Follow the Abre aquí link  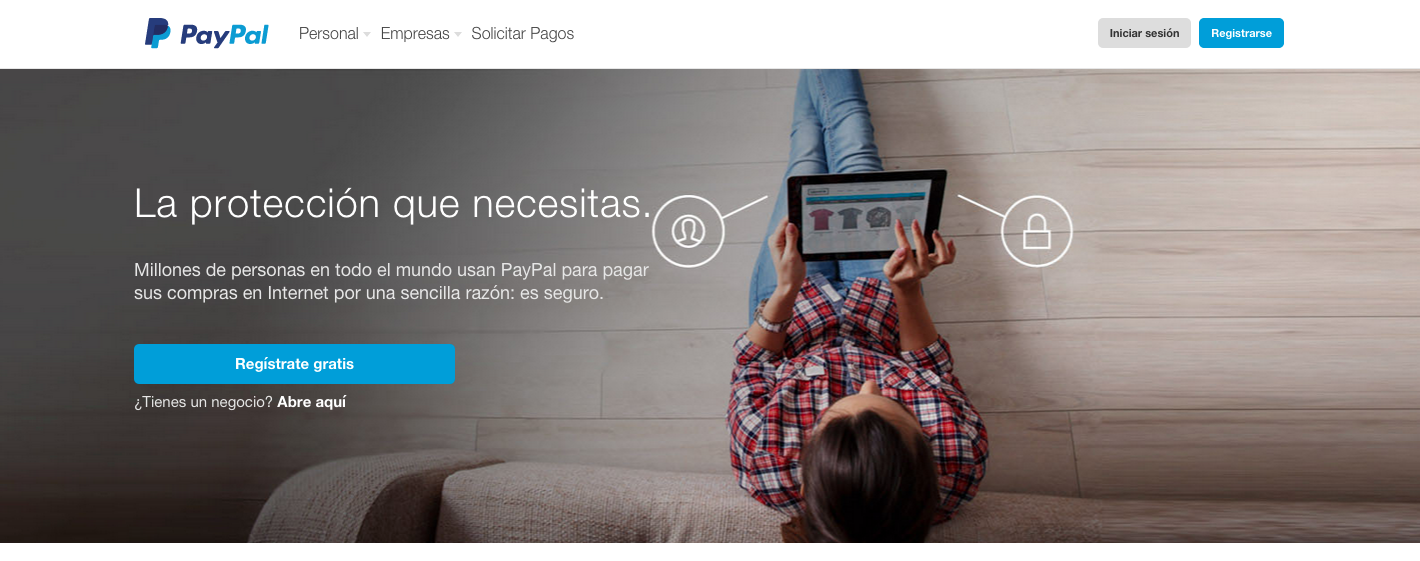pos(312,402)
